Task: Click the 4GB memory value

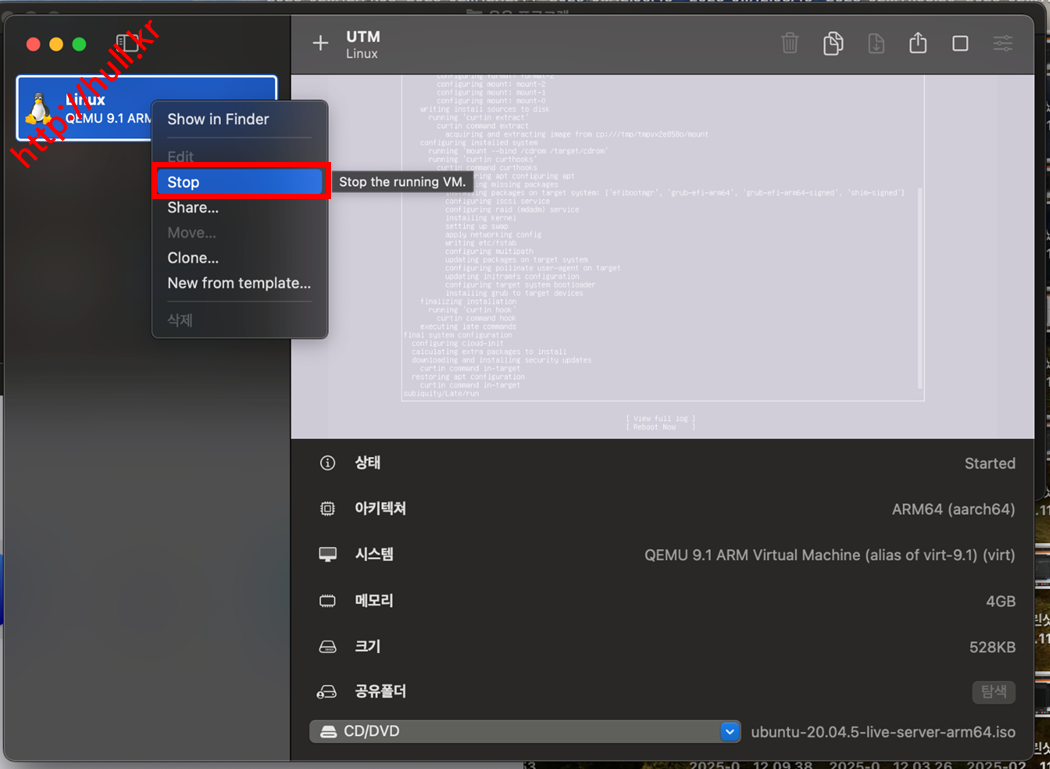Action: (x=1000, y=602)
